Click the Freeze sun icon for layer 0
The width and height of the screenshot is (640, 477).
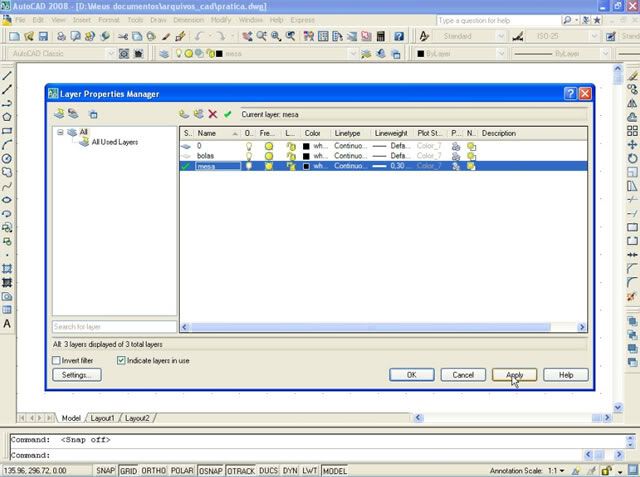pos(268,146)
